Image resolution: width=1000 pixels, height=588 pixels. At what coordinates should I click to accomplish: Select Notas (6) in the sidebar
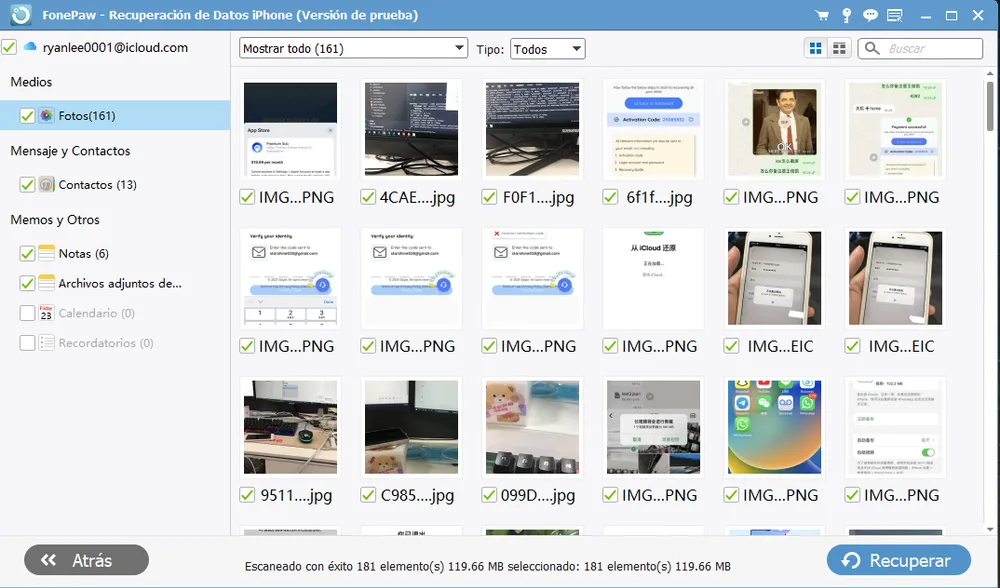click(x=84, y=254)
